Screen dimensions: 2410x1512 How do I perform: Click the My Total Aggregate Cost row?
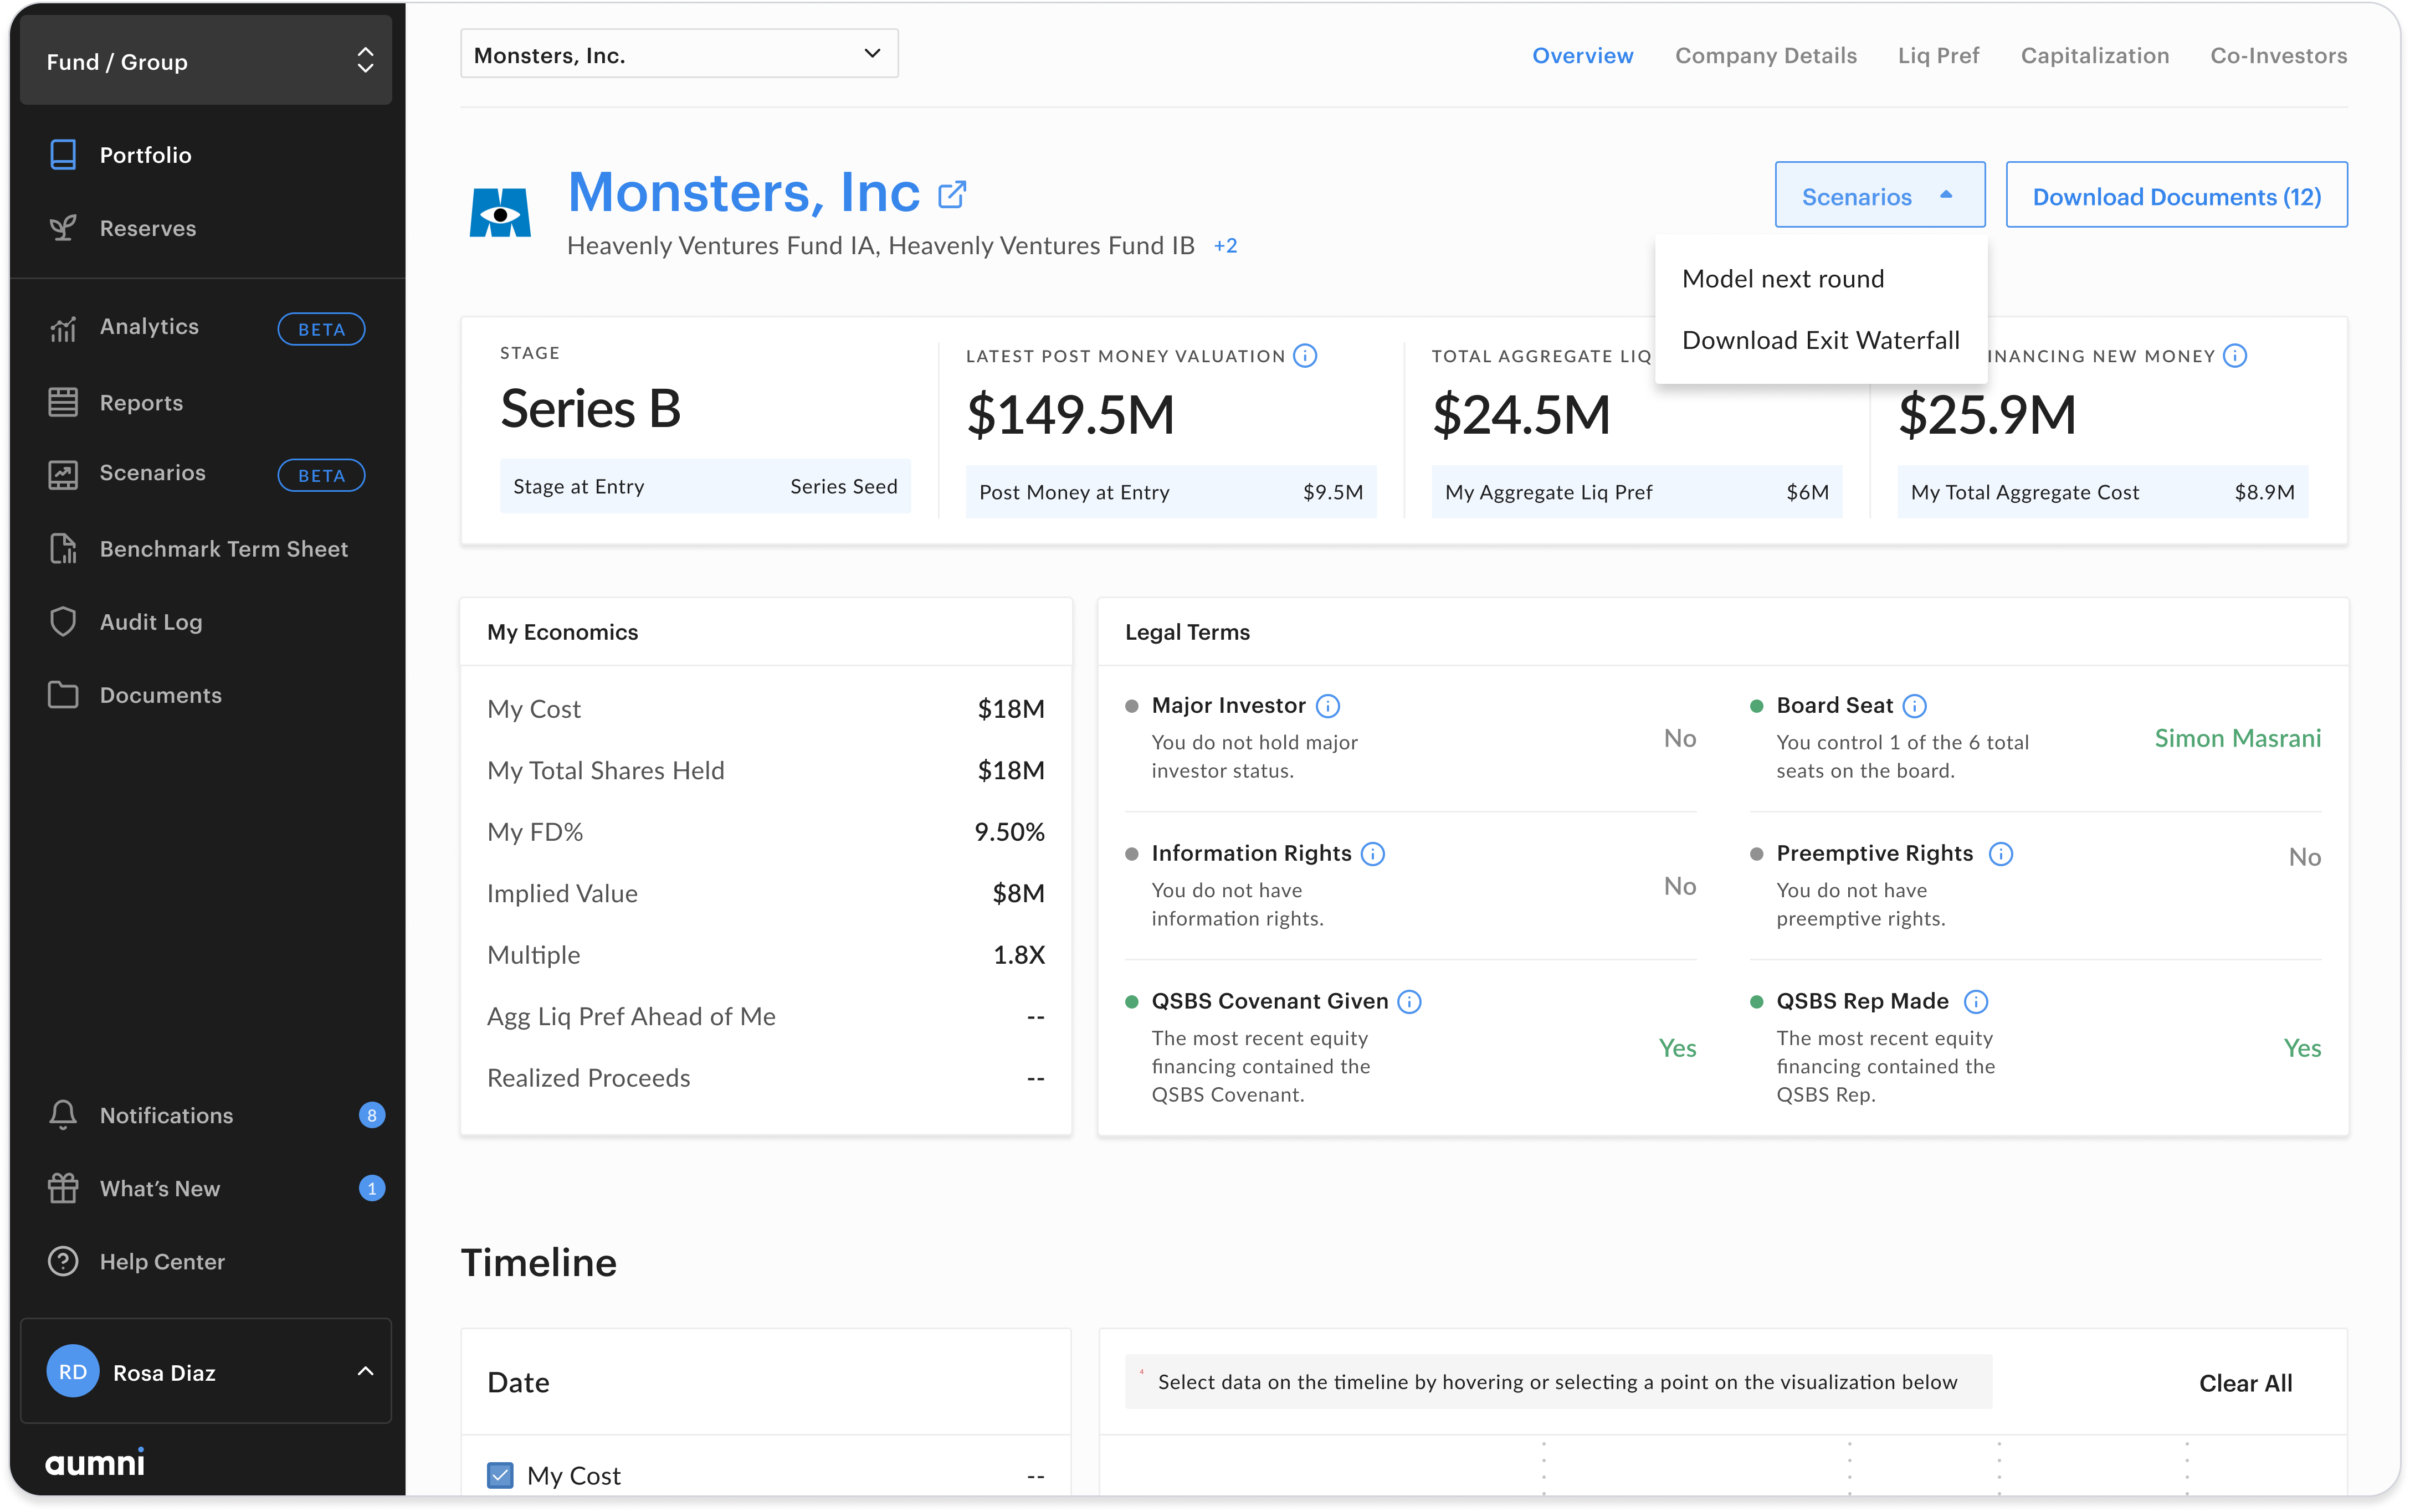click(2102, 492)
